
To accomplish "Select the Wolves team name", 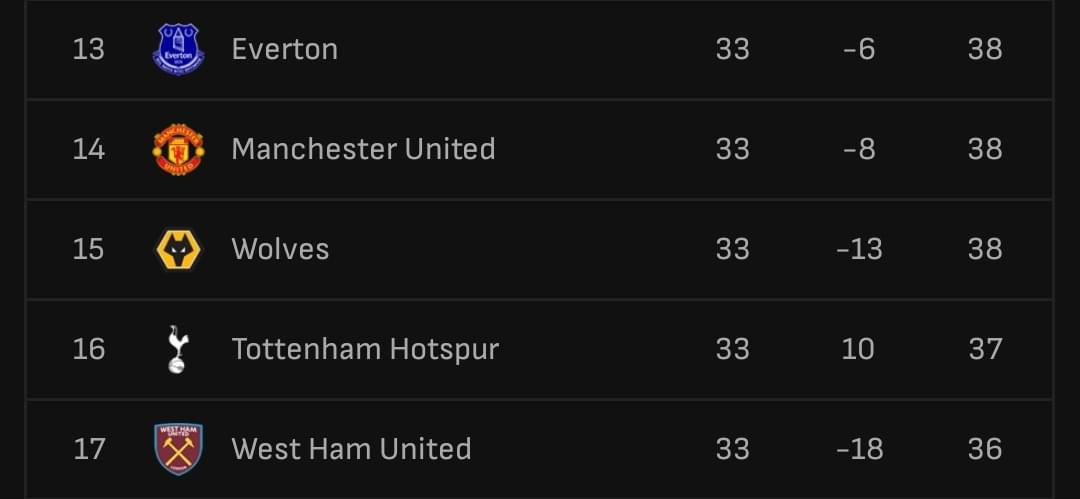I will point(280,249).
